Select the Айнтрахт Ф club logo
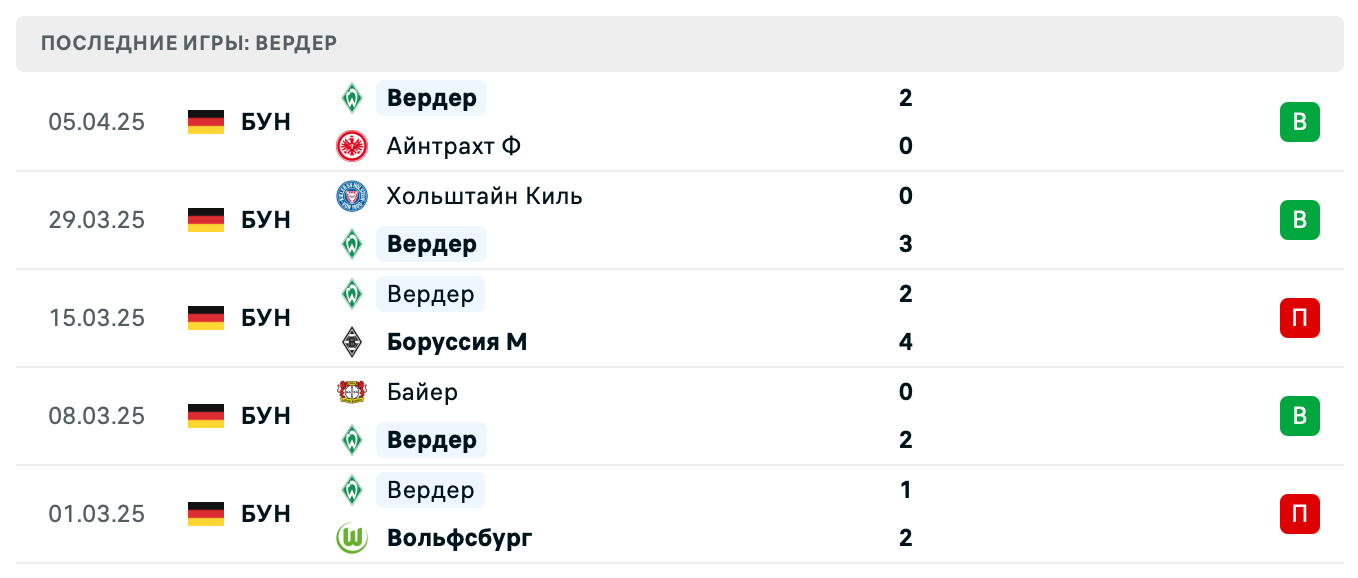The image size is (1358, 578). 352,146
